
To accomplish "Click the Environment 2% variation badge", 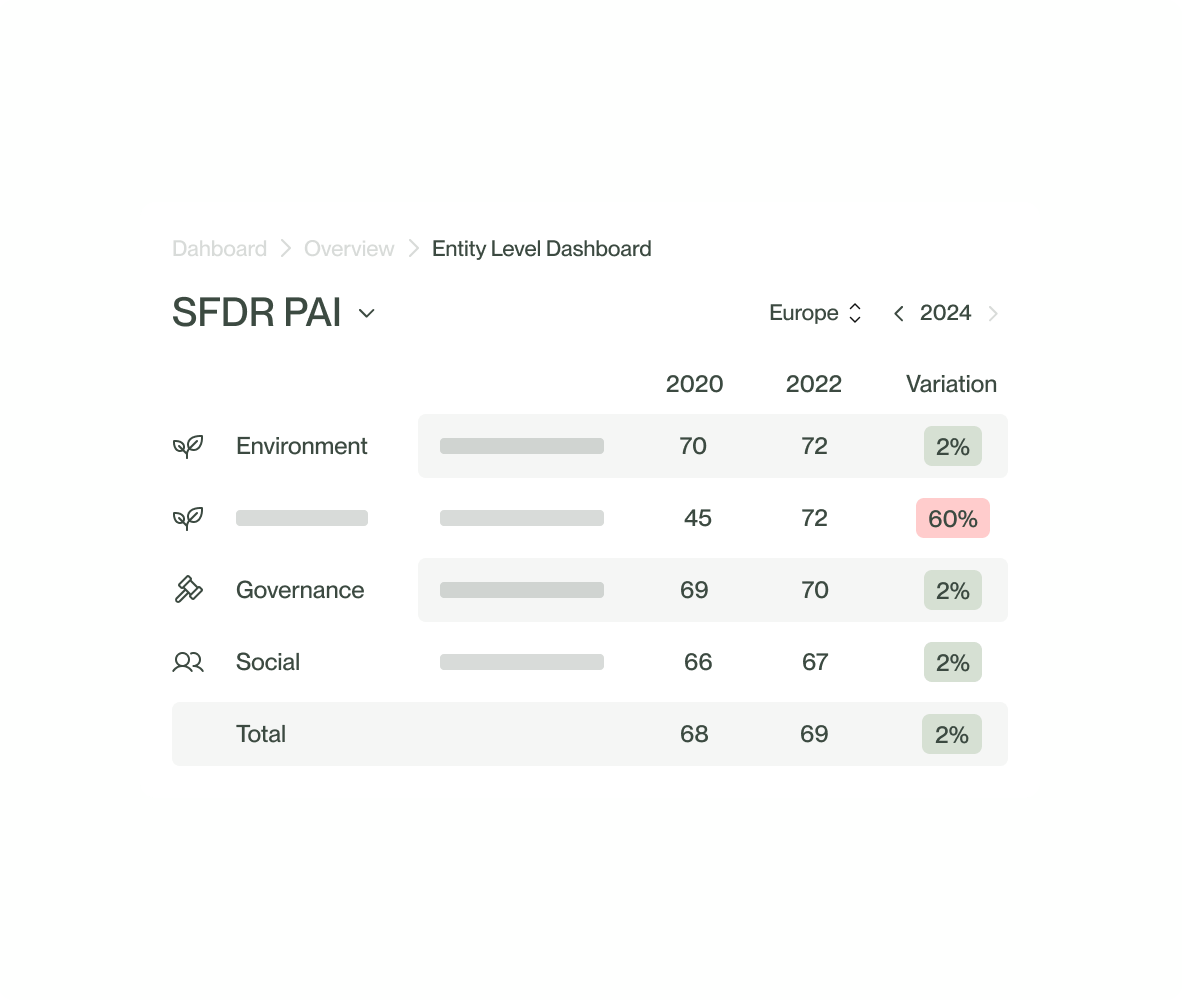I will (x=952, y=446).
